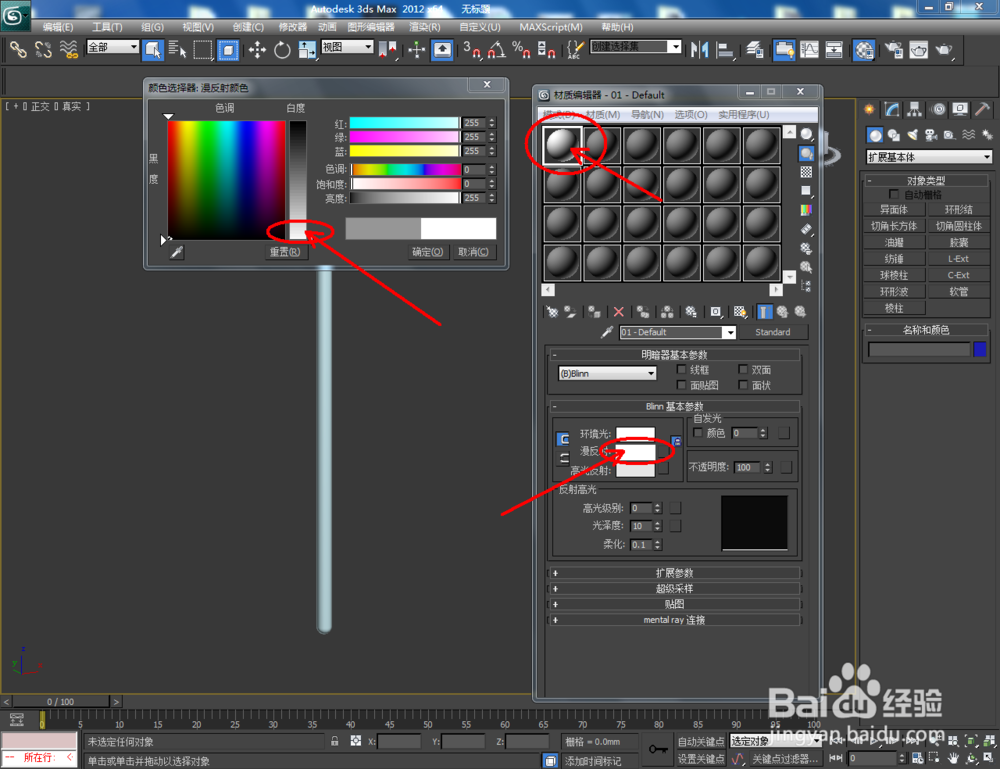Toggle the 3D Snaps icon

point(472,50)
